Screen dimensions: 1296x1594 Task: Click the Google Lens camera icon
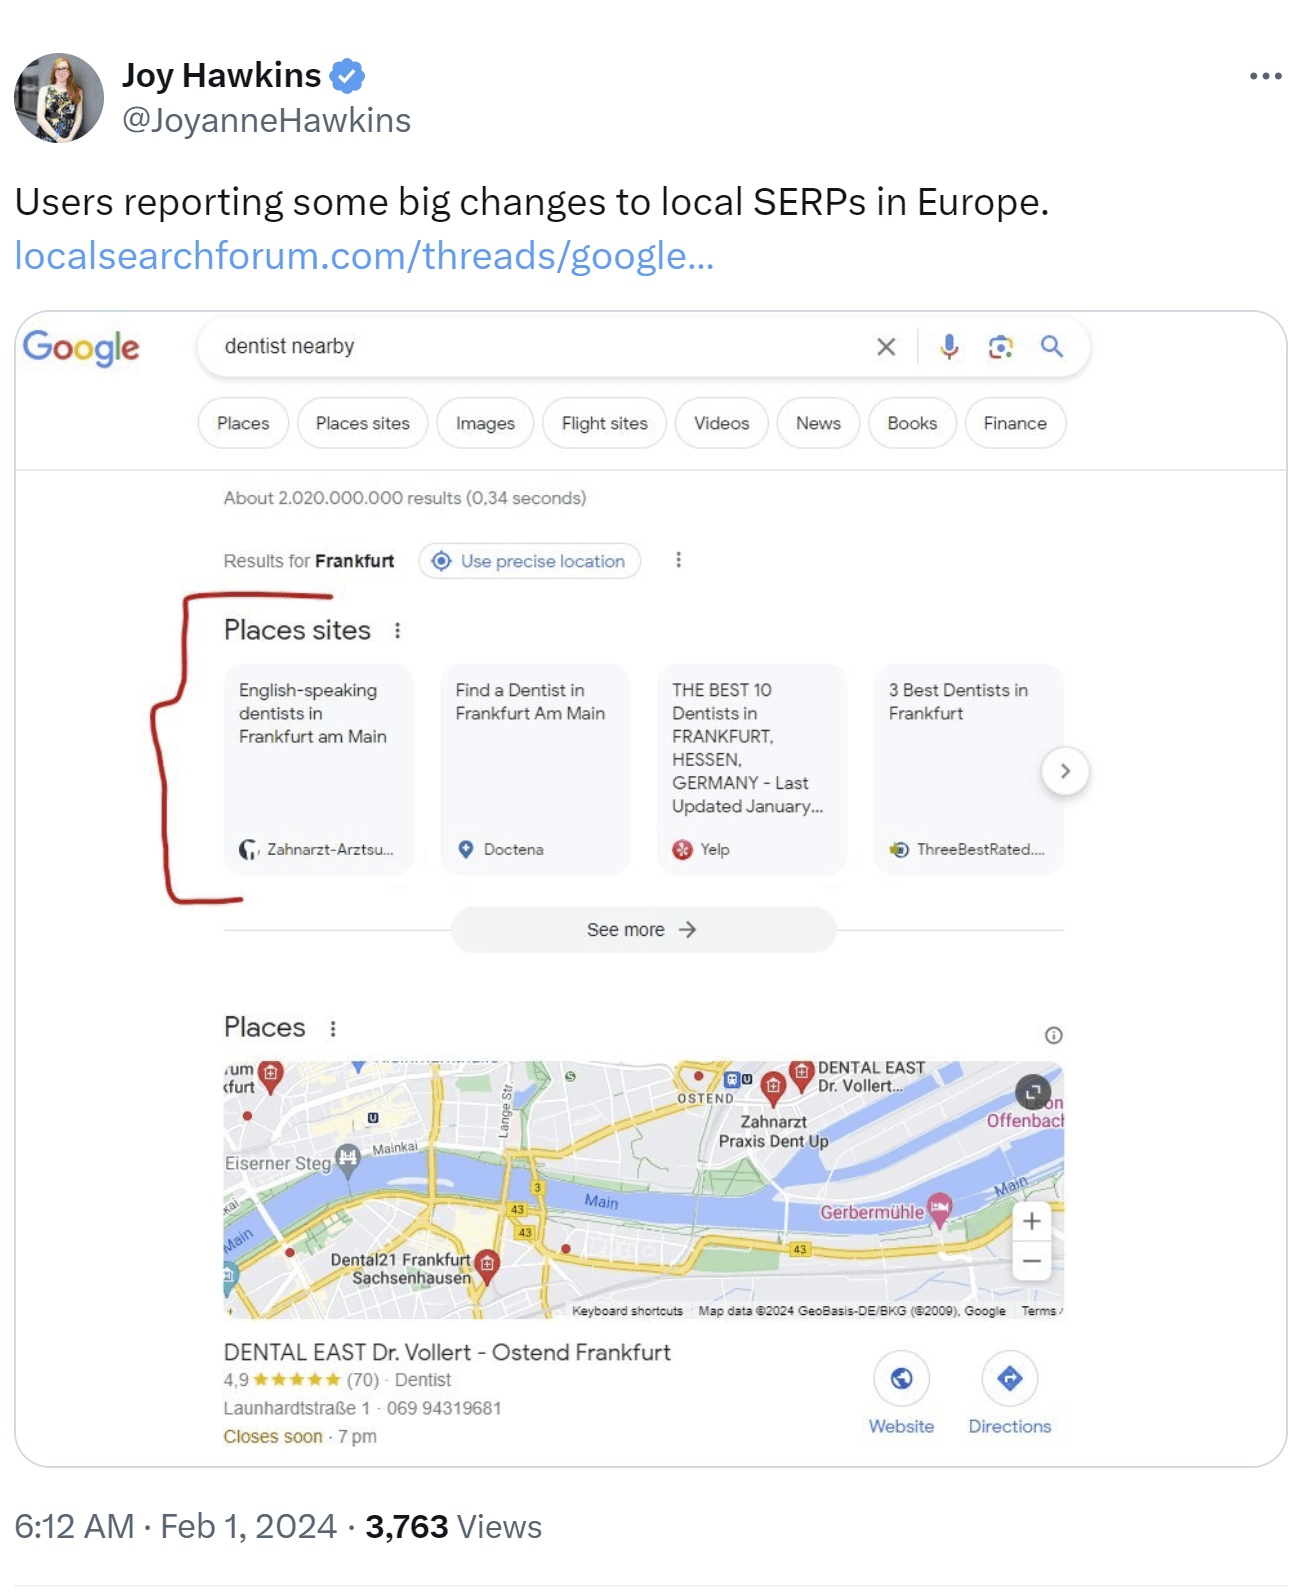1000,347
